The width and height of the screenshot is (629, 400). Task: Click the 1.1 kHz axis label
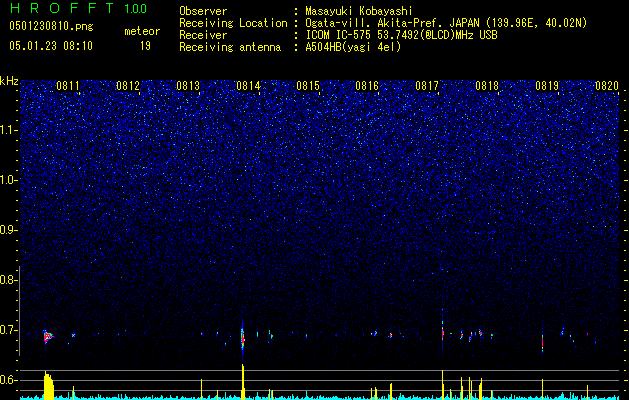[8, 130]
